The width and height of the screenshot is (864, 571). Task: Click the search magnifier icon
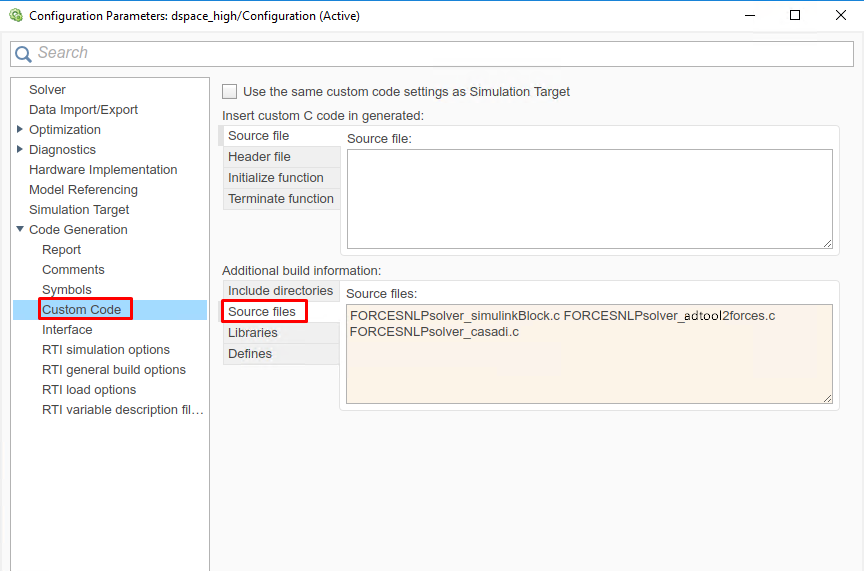[x=23, y=54]
